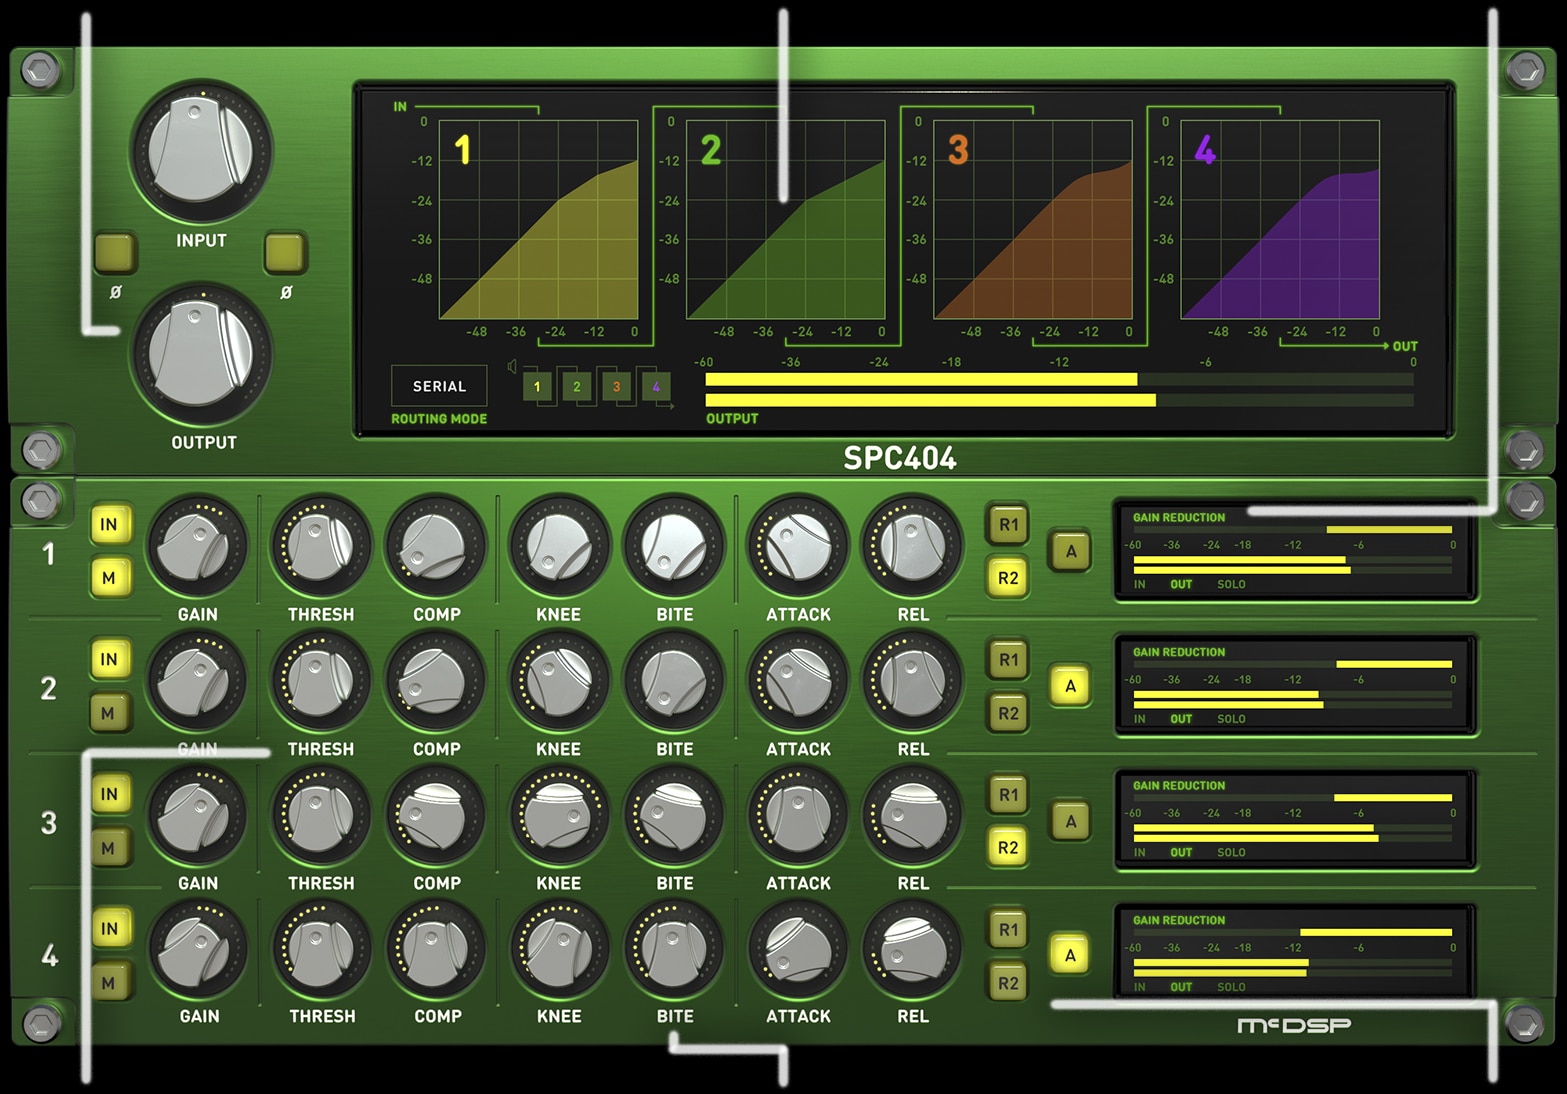Click band 1 BITE knob

674,547
